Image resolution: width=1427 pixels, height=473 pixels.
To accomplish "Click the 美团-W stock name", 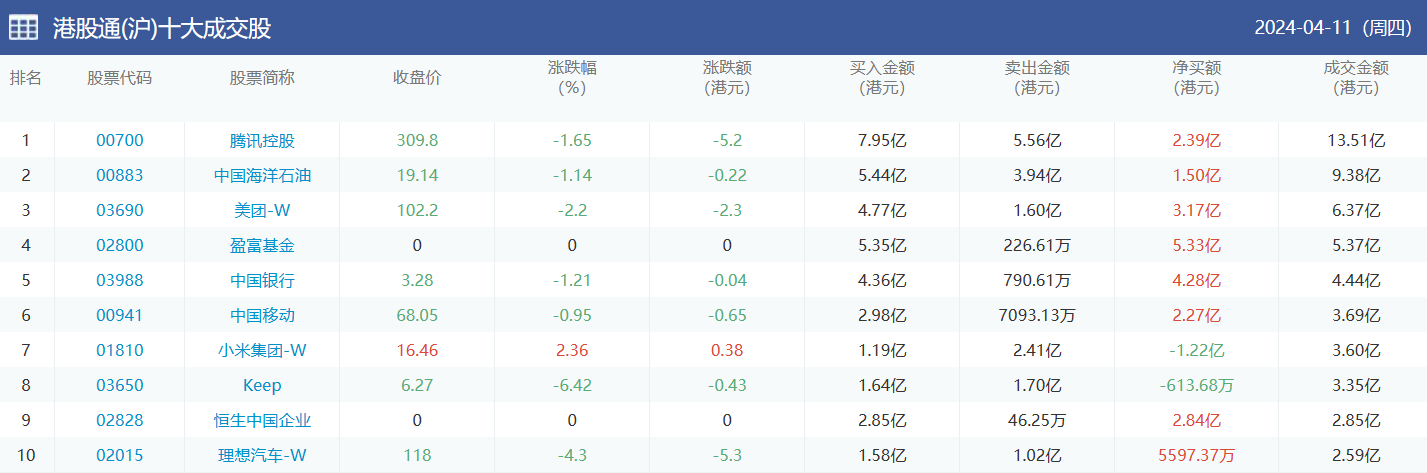I will [262, 211].
